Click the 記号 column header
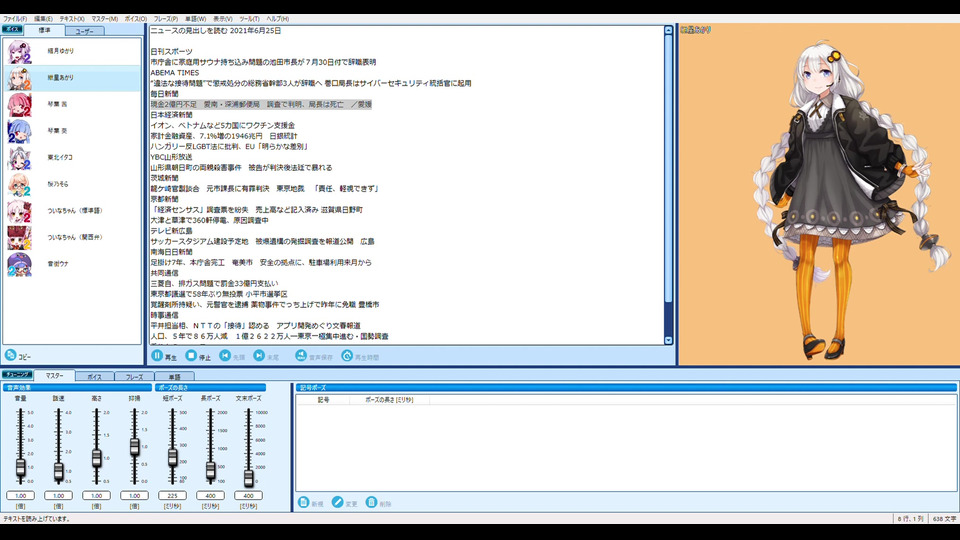 (x=323, y=400)
